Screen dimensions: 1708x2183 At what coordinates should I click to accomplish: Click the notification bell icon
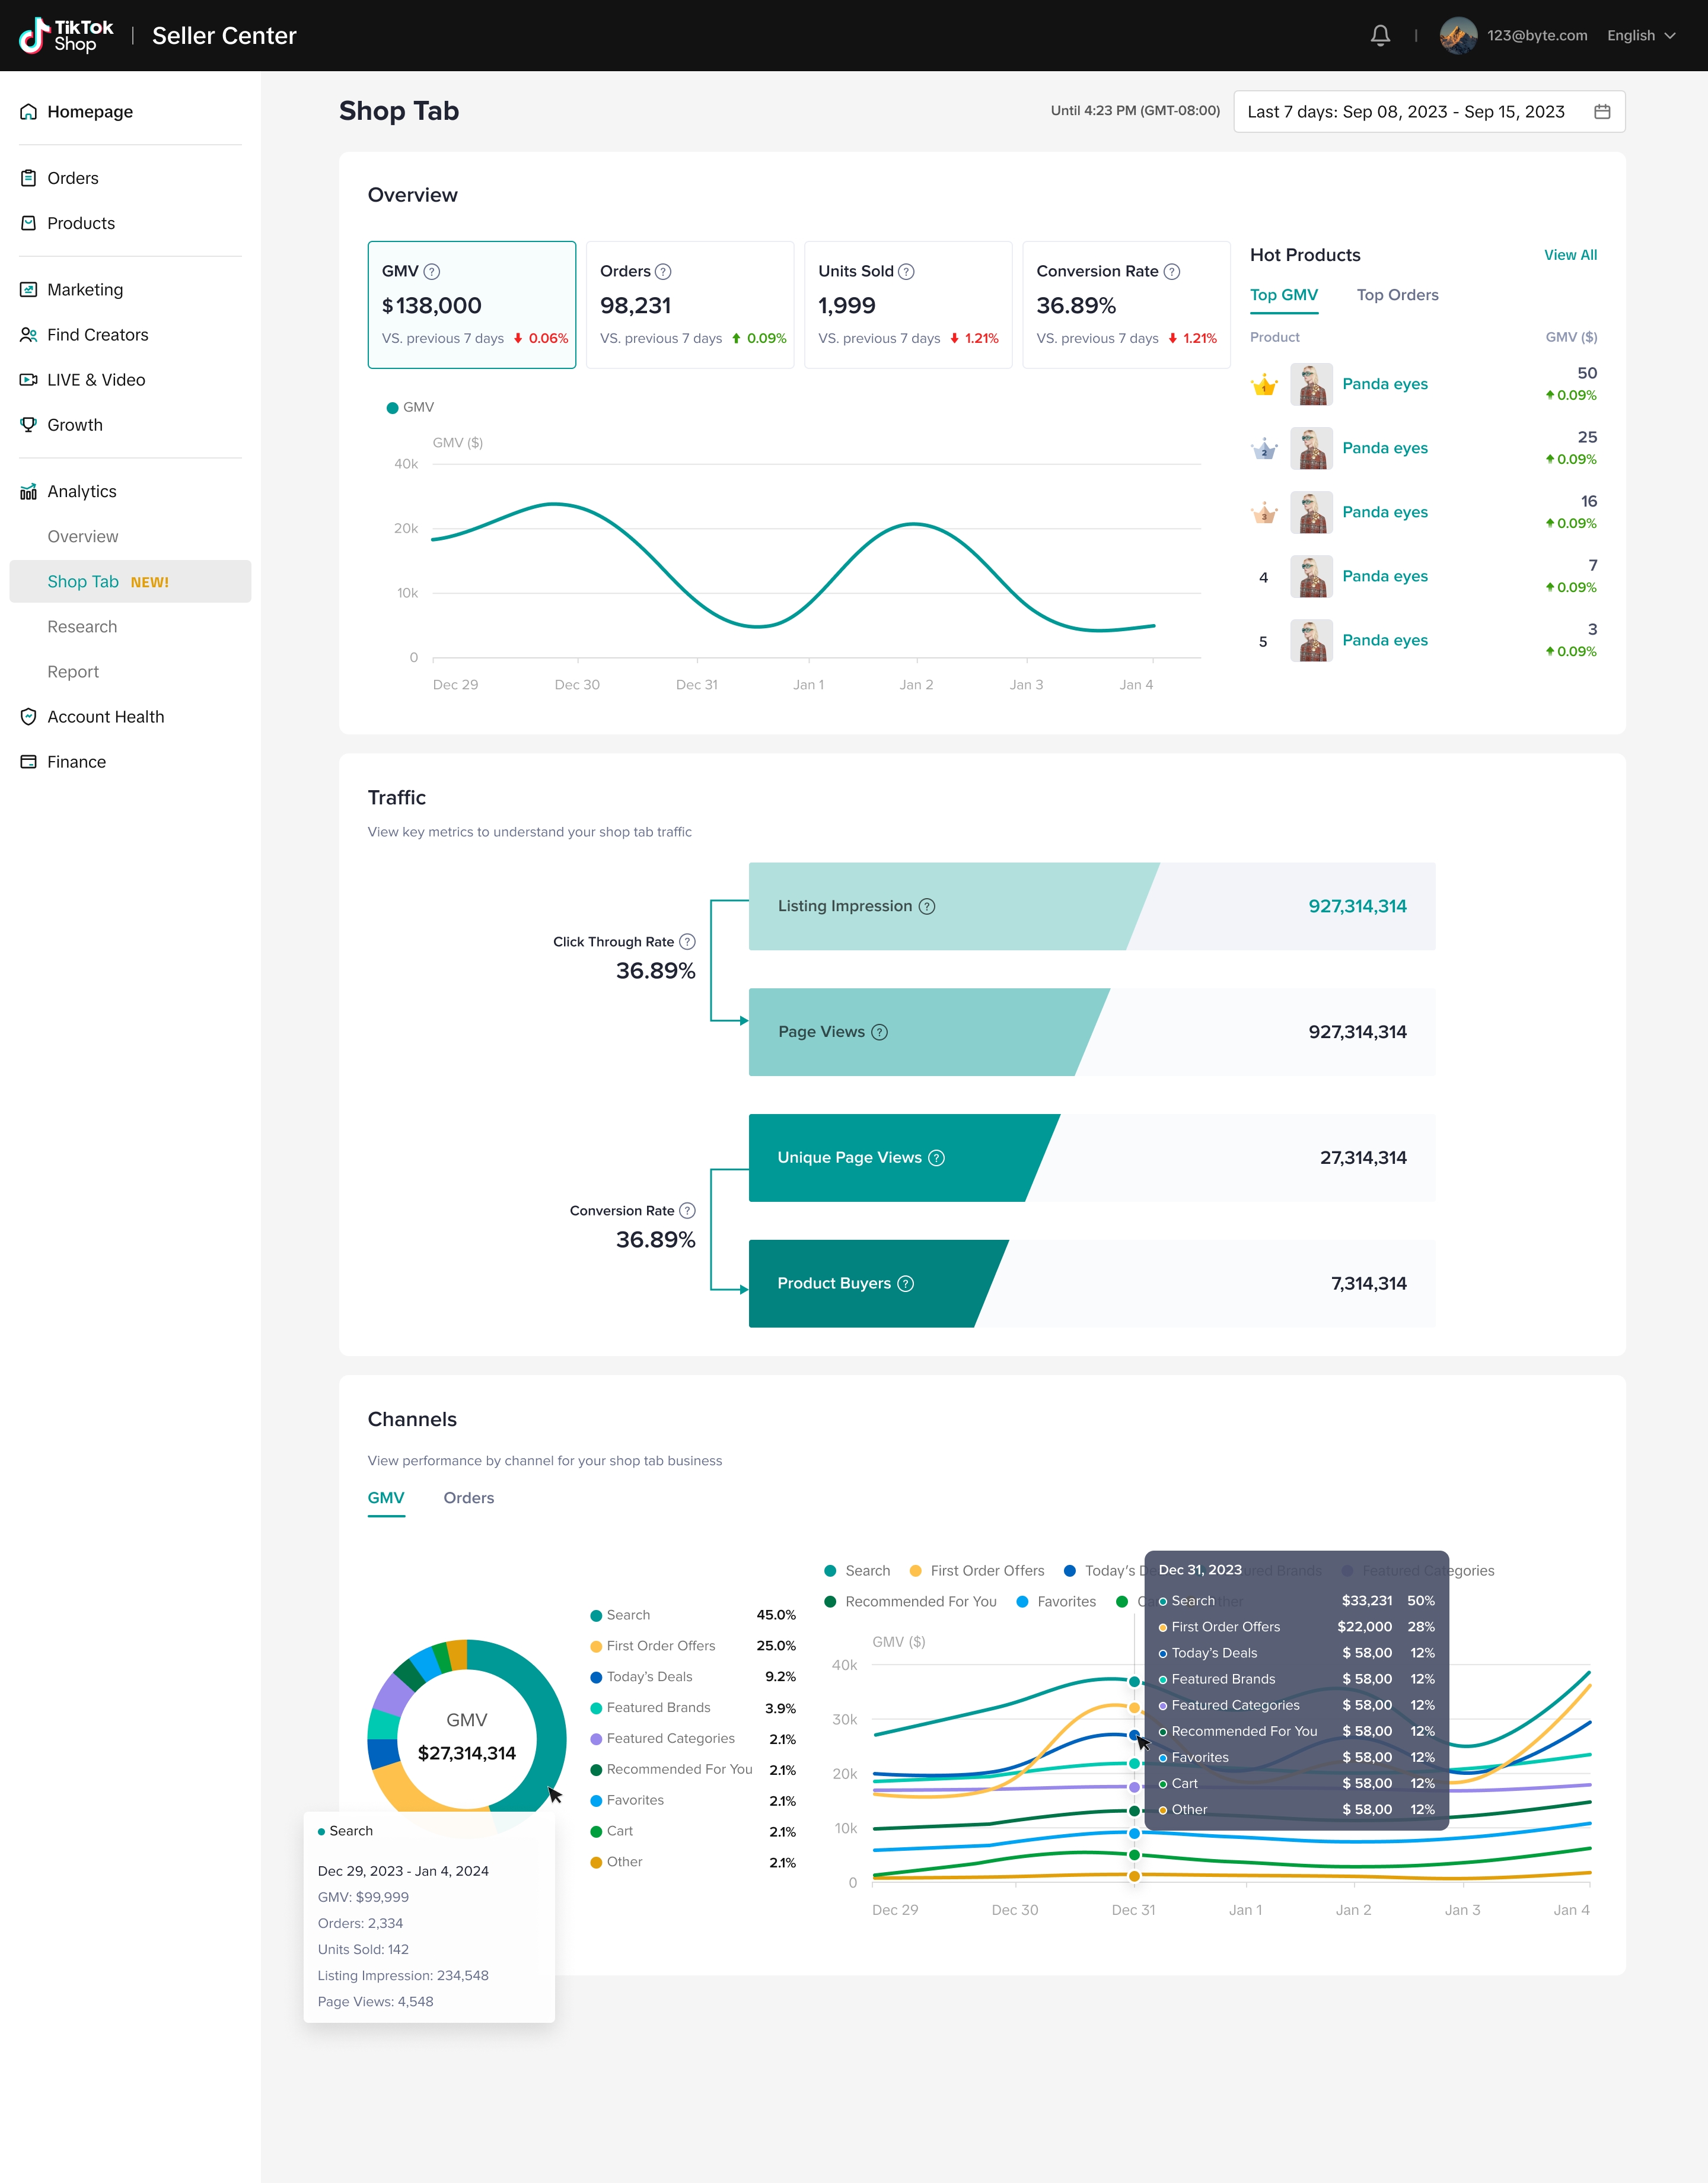coord(1380,36)
